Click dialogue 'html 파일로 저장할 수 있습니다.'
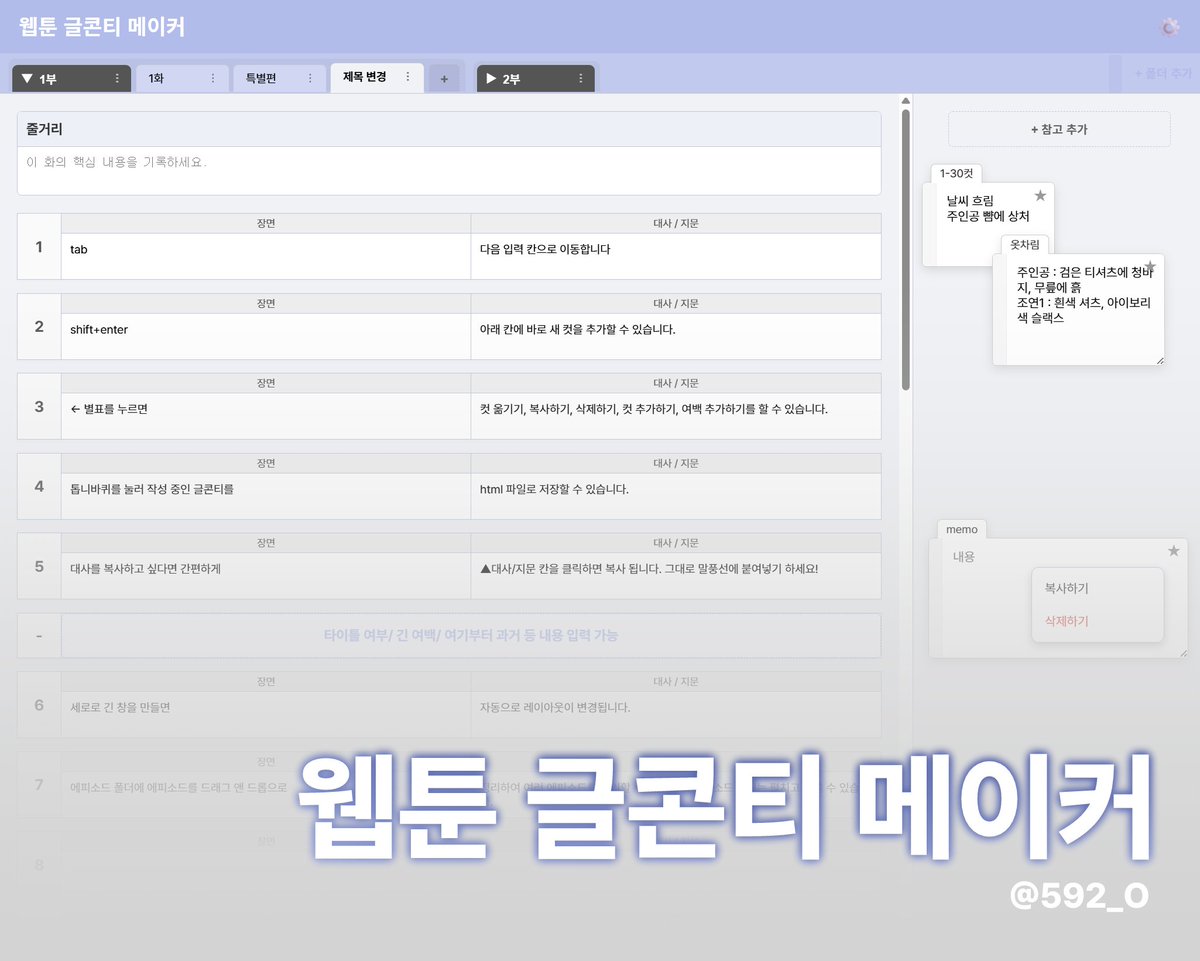Screen dimensions: 1200x961 click(x=676, y=496)
